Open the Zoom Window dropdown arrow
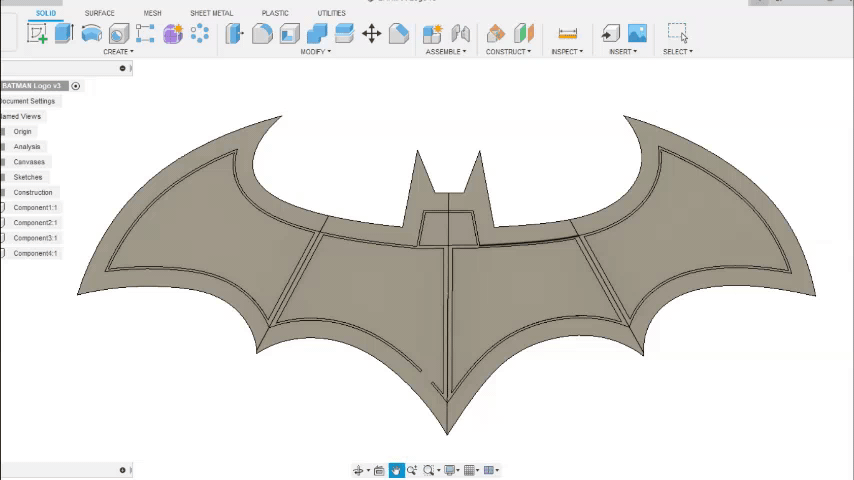The image size is (854, 480). (x=438, y=471)
